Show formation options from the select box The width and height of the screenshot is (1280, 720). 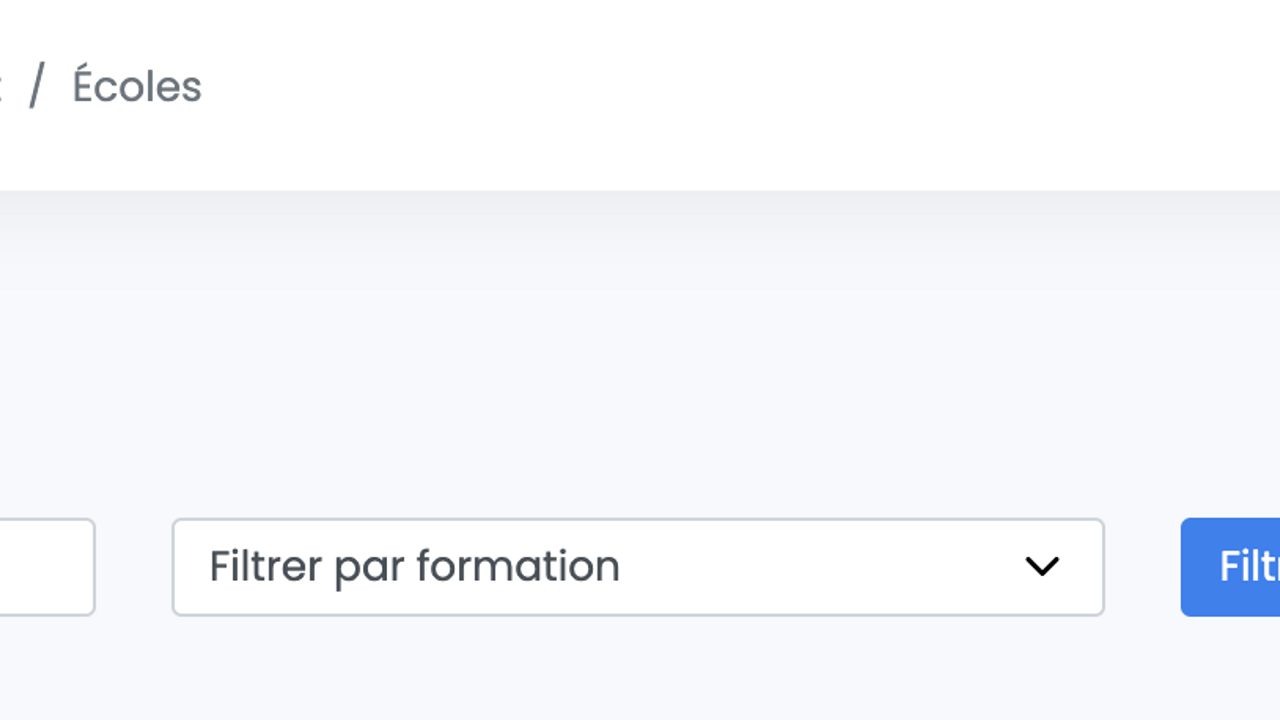tap(637, 567)
